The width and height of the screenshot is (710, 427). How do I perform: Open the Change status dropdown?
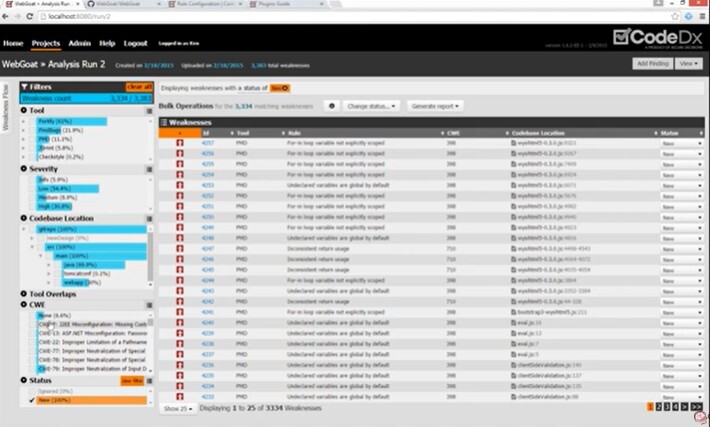[372, 105]
